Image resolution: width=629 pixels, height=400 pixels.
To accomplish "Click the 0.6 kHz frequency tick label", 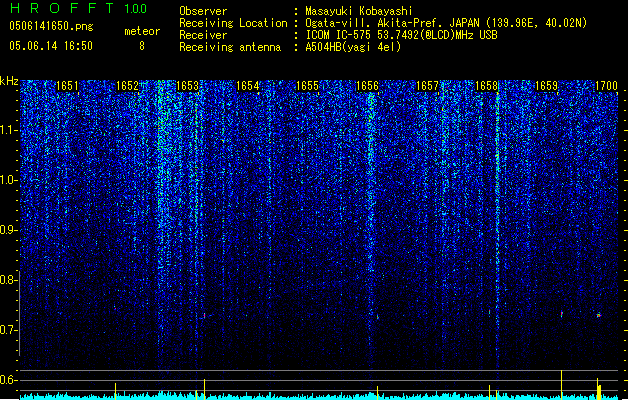I will coord(7,380).
